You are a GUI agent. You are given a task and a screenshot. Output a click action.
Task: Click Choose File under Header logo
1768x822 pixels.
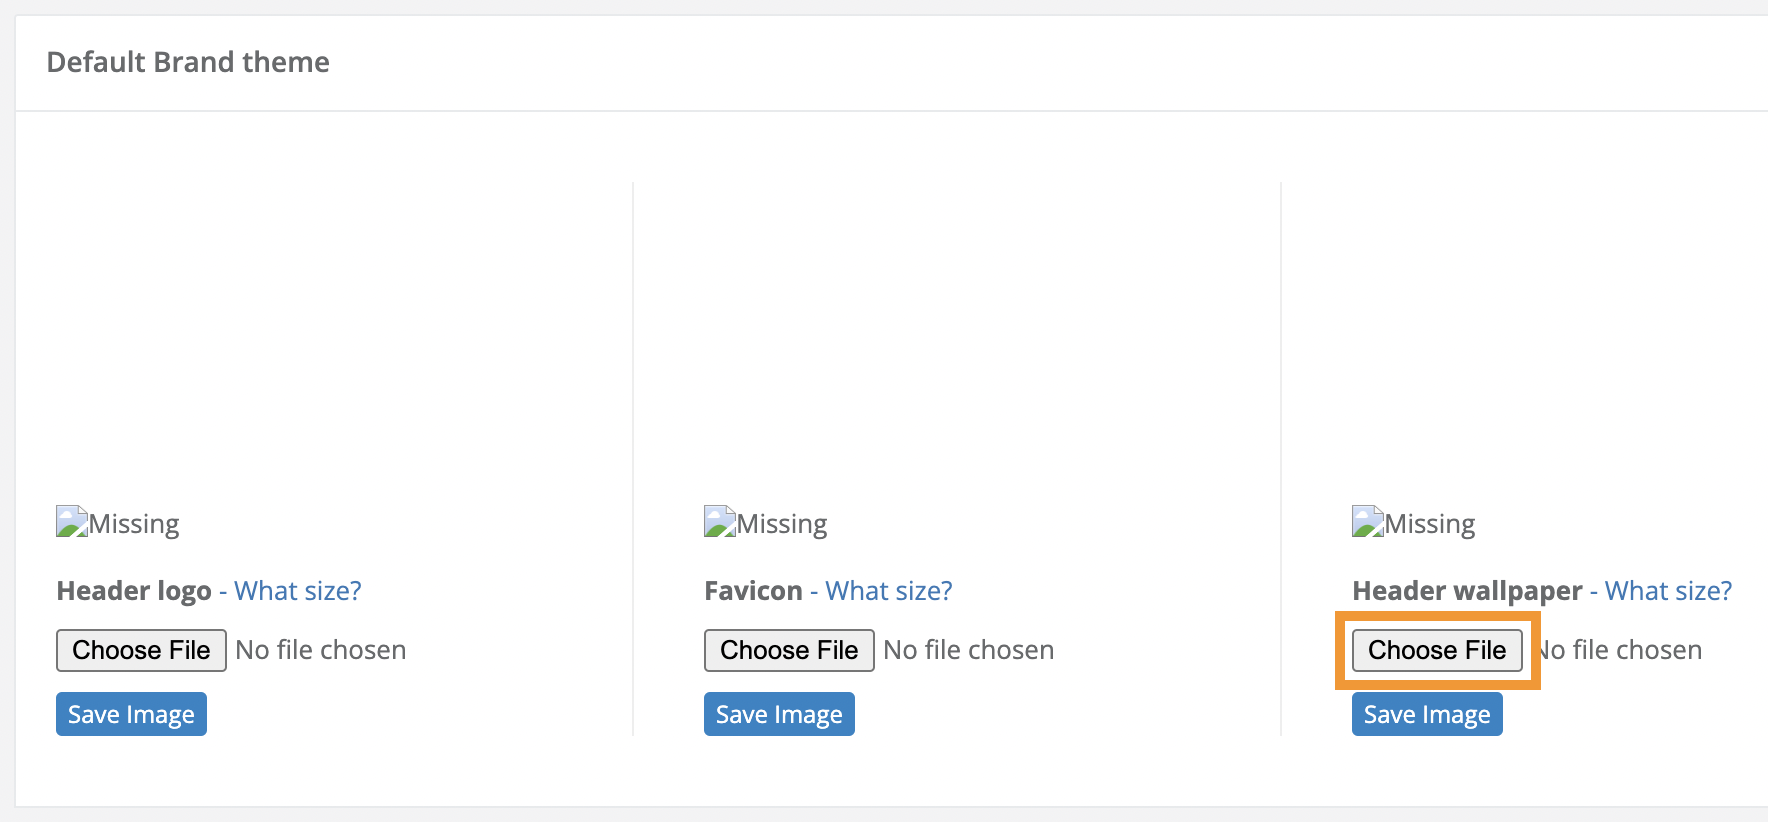(x=140, y=650)
